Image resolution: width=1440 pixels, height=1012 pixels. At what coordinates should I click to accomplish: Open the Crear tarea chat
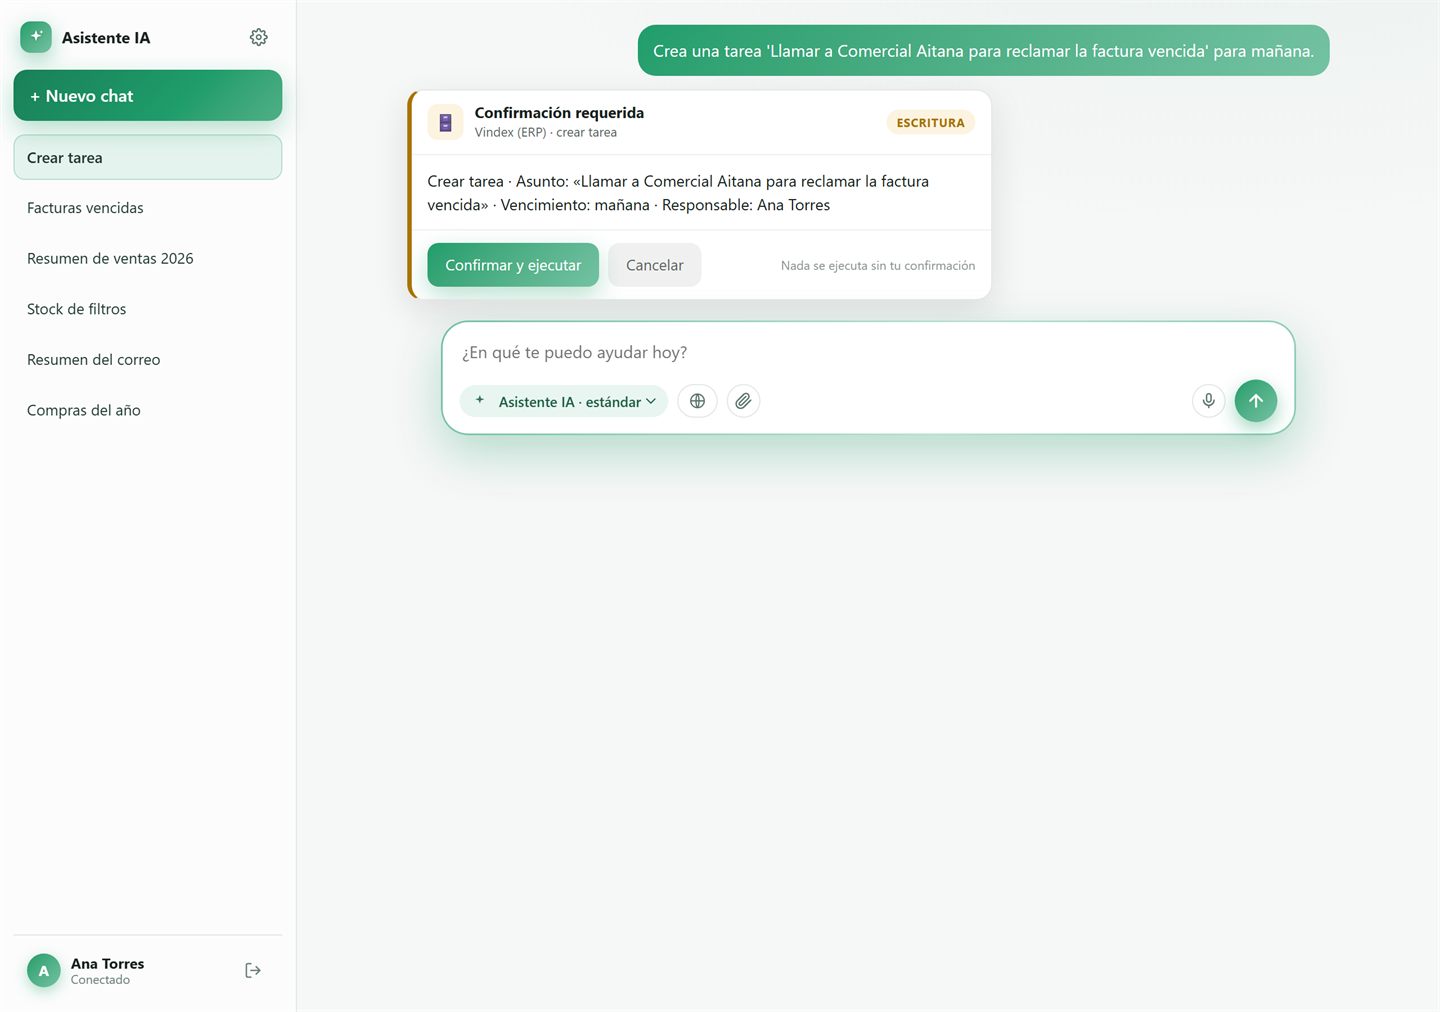148,158
